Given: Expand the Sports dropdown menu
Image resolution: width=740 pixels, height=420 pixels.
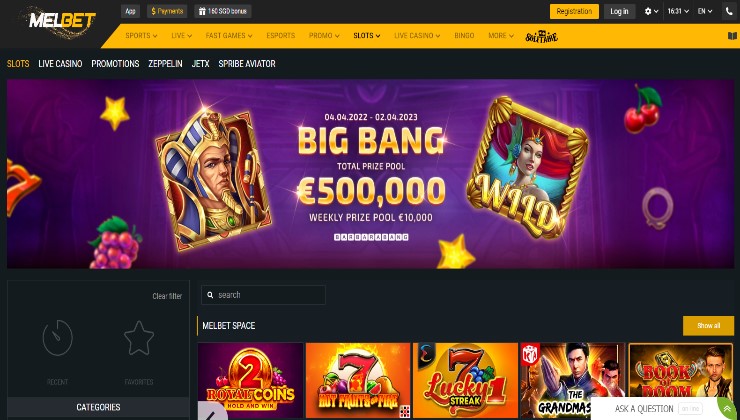Looking at the screenshot, I should pos(141,36).
